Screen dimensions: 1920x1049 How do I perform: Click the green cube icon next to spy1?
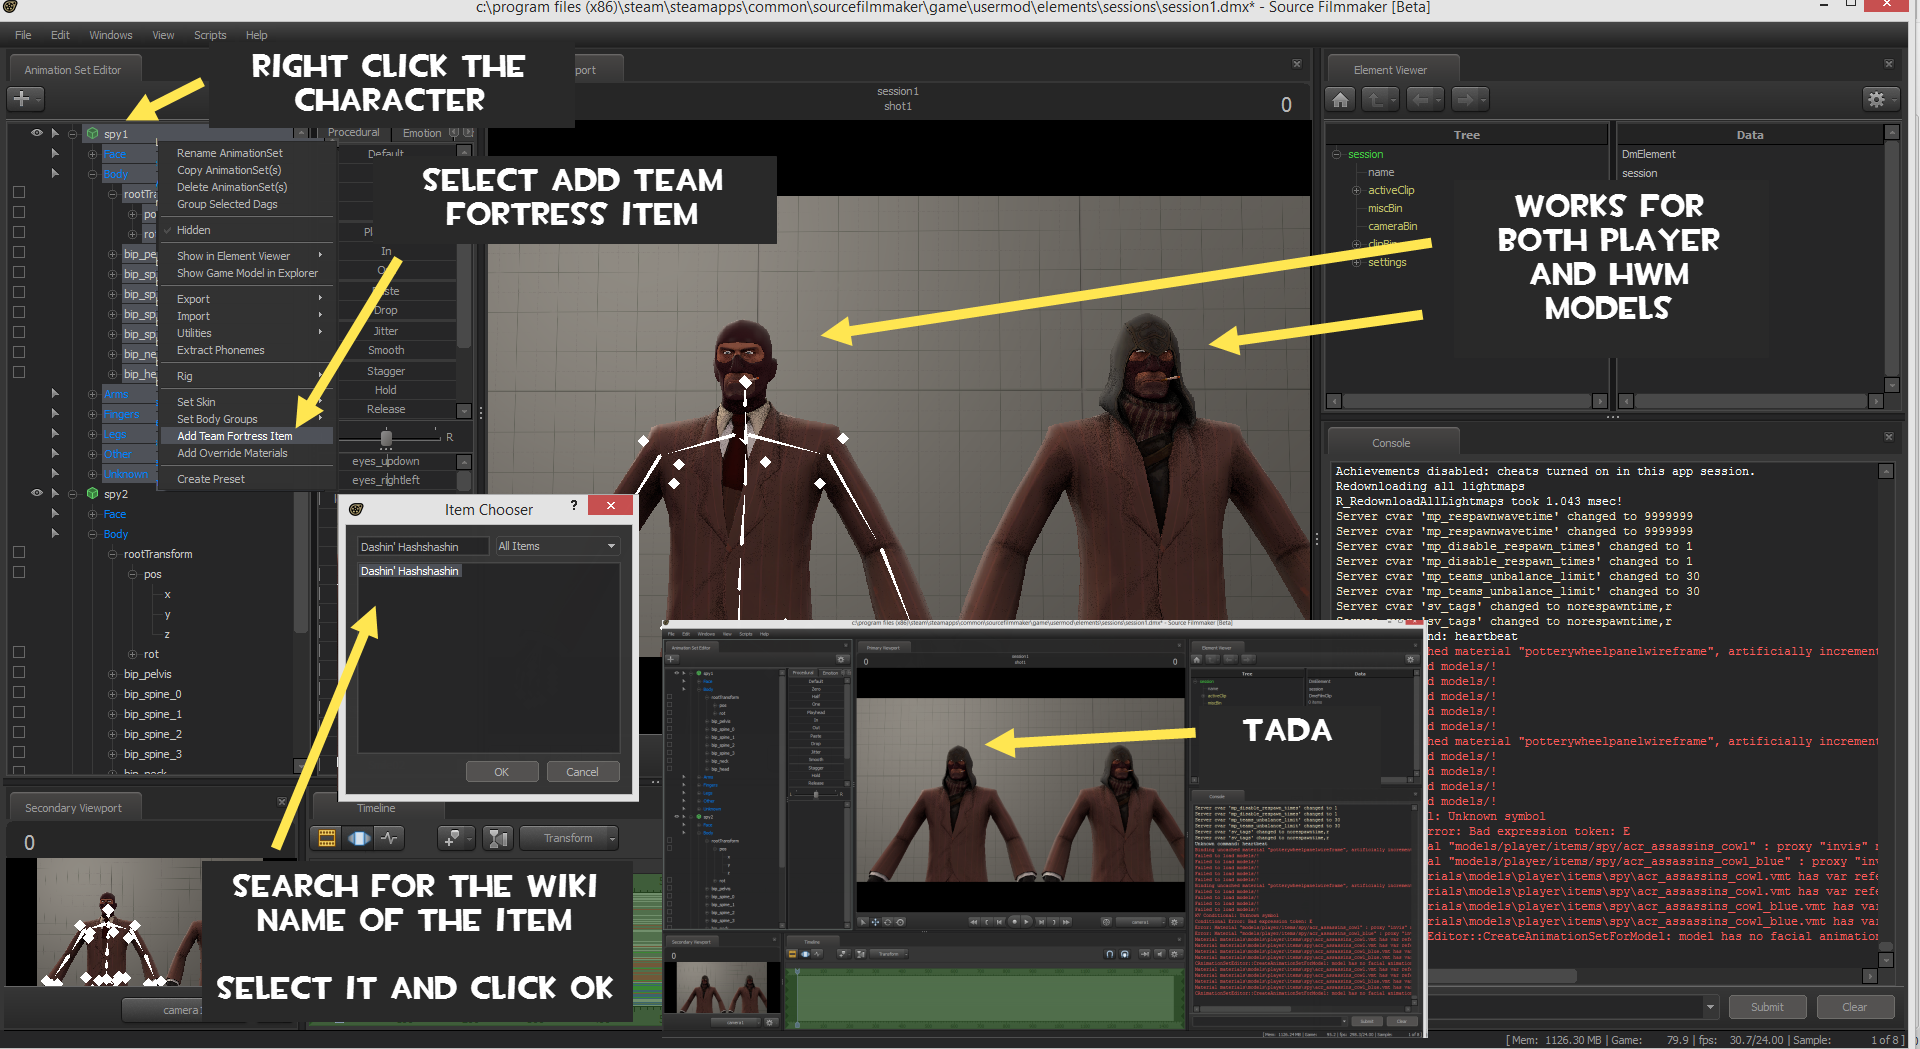coord(93,133)
